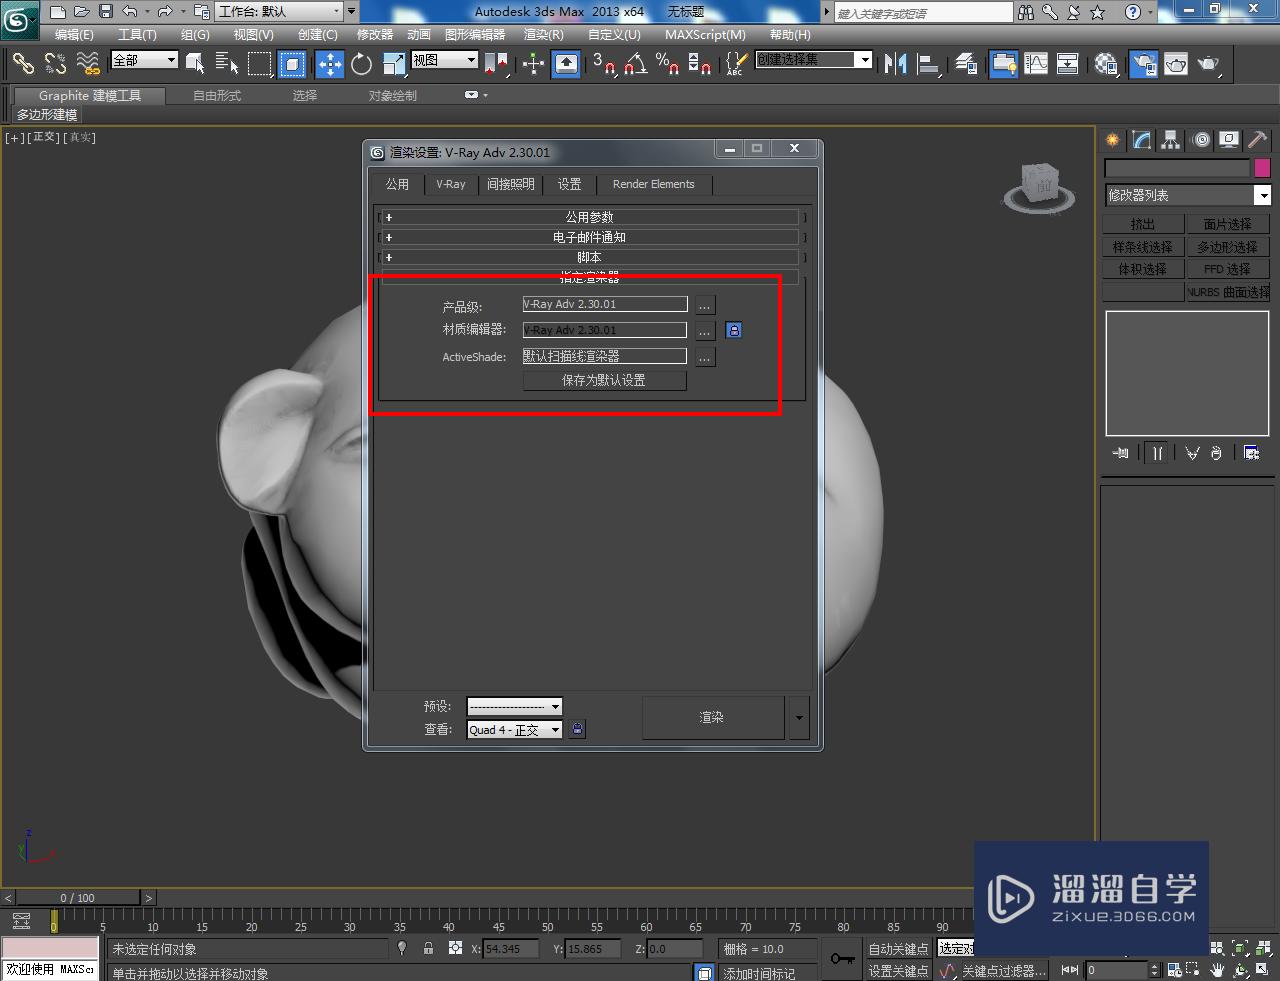
Task: Open the Hierarchy command panel tab
Action: pyautogui.click(x=1170, y=140)
